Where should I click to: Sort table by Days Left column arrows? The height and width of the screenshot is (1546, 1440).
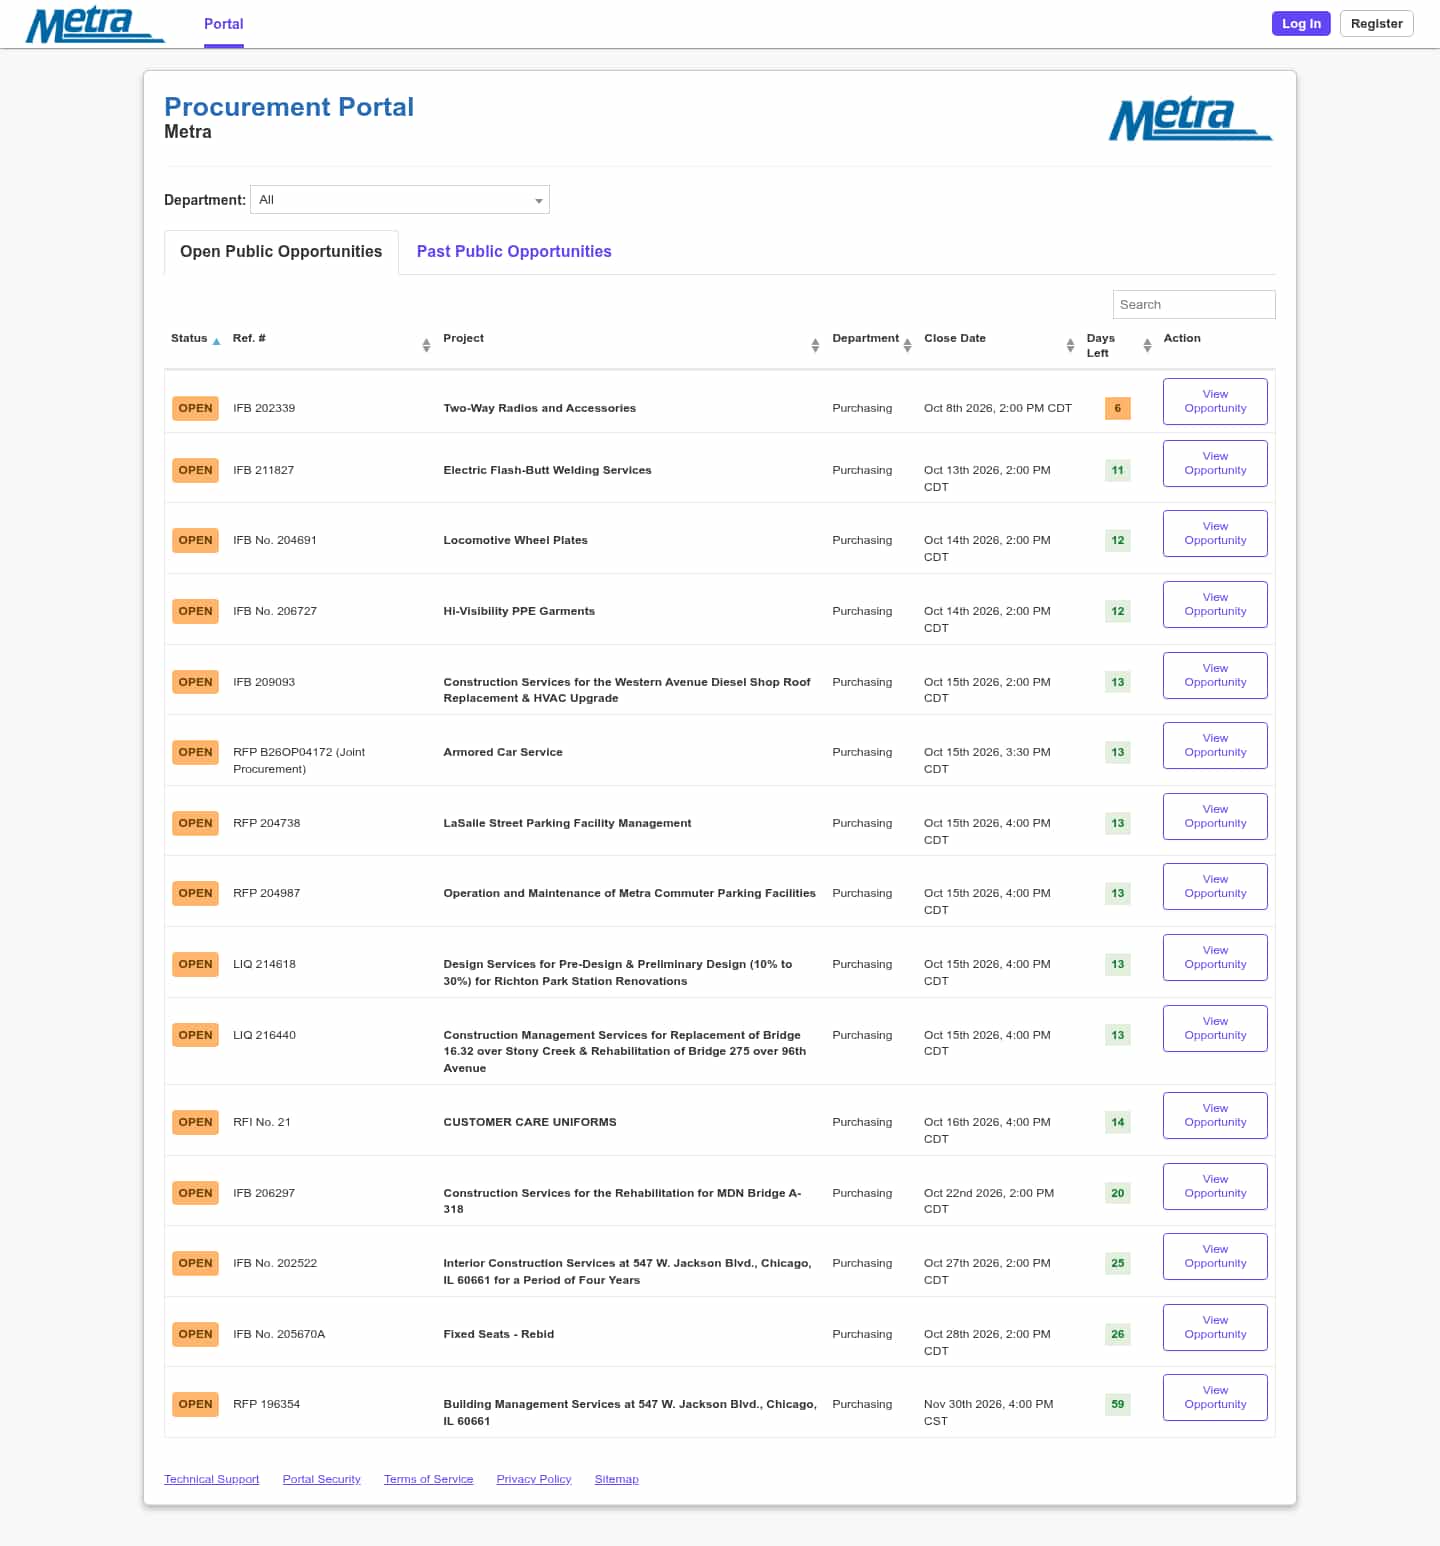(x=1147, y=345)
